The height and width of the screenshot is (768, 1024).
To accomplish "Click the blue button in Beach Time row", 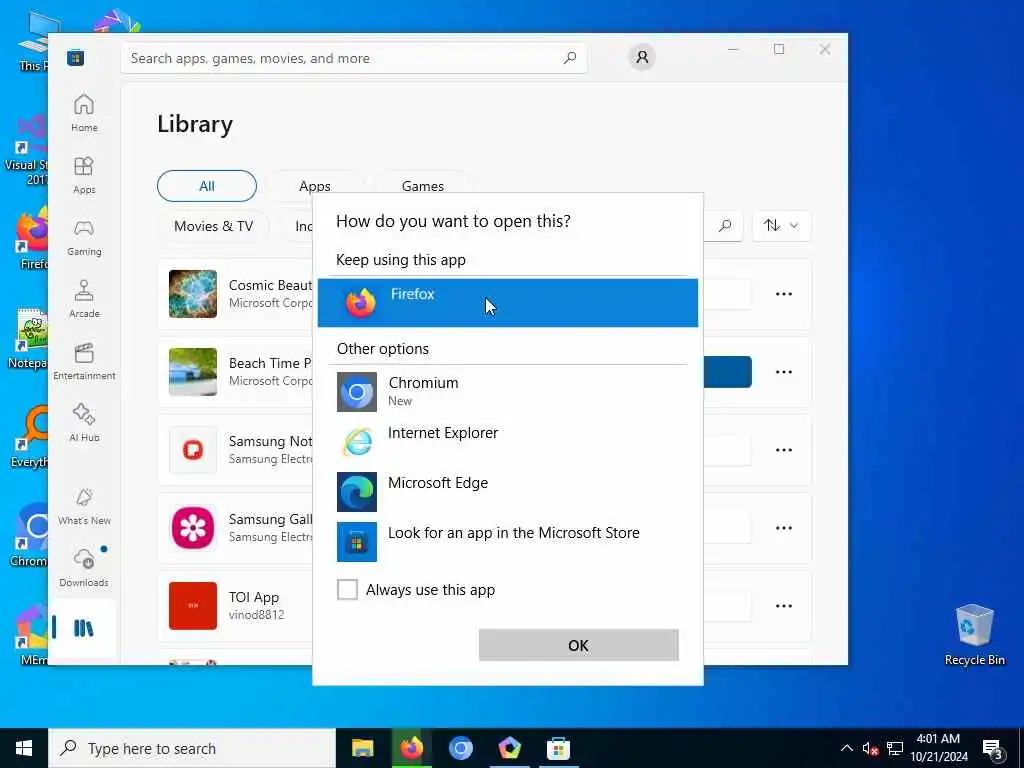I will tap(728, 372).
